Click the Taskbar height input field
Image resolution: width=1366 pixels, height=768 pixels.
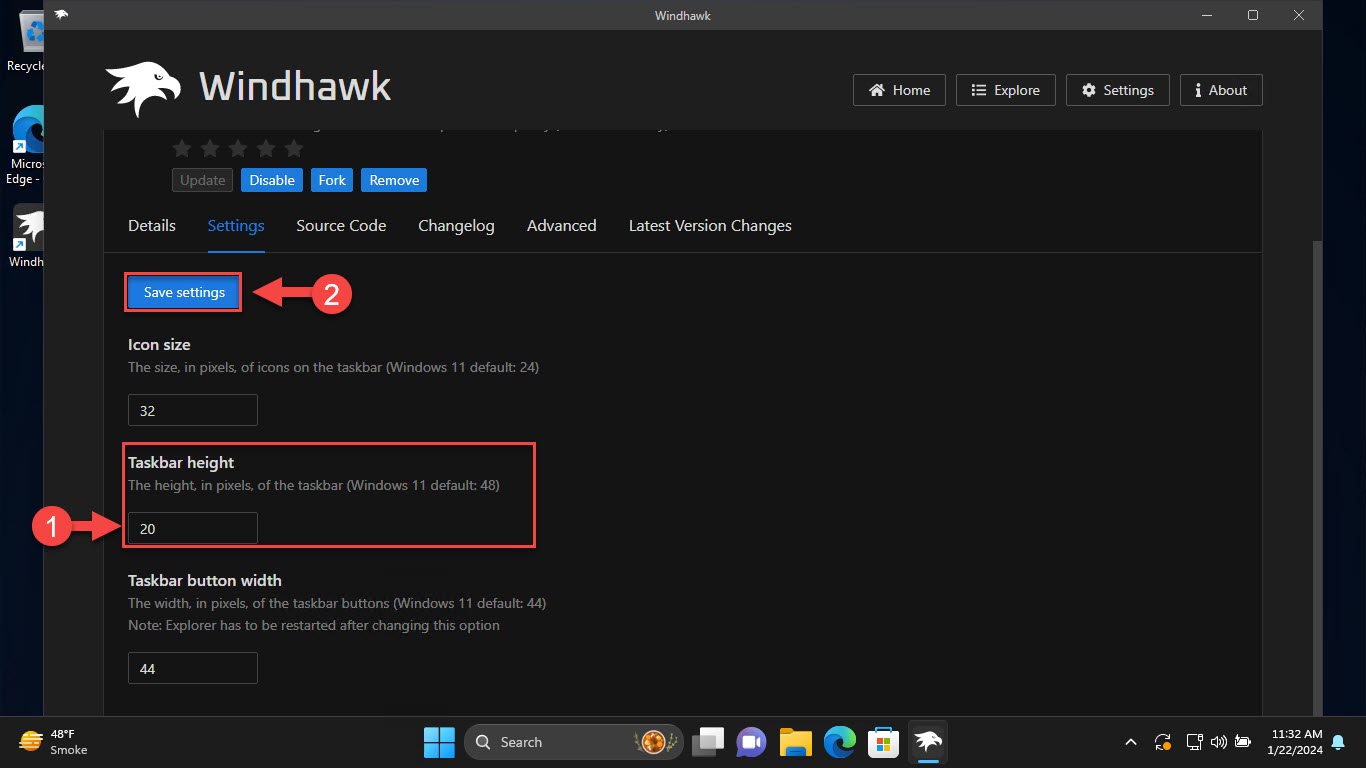coord(193,528)
